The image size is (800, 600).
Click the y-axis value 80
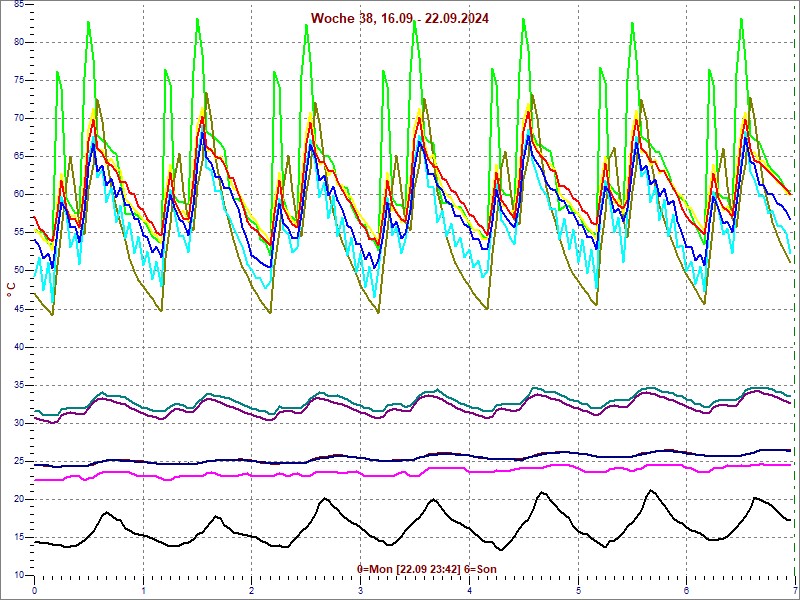tap(18, 42)
